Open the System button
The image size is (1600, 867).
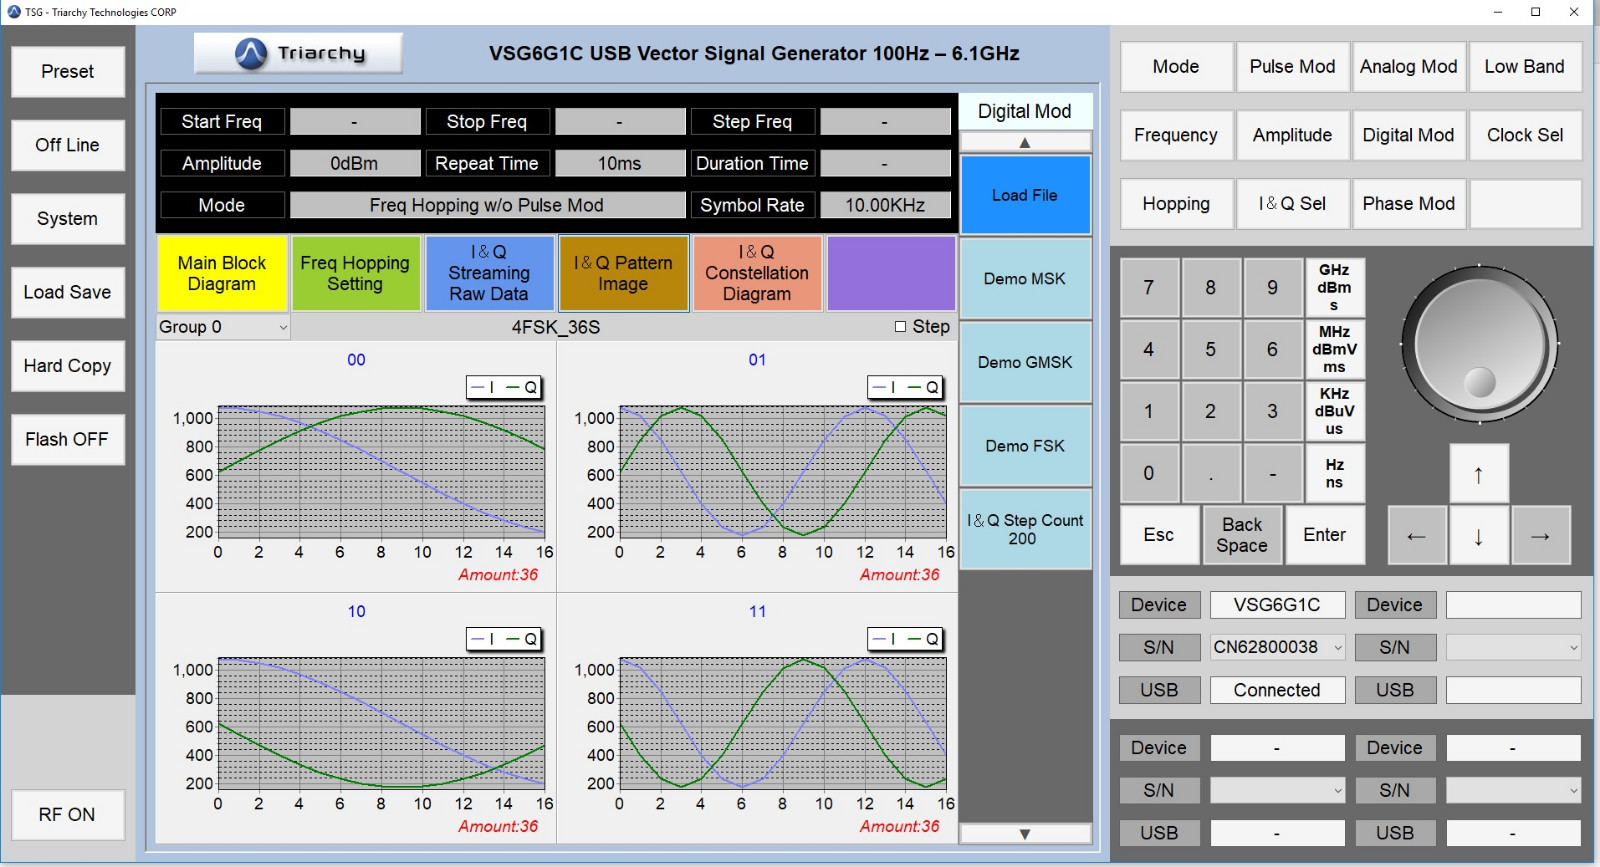click(67, 218)
